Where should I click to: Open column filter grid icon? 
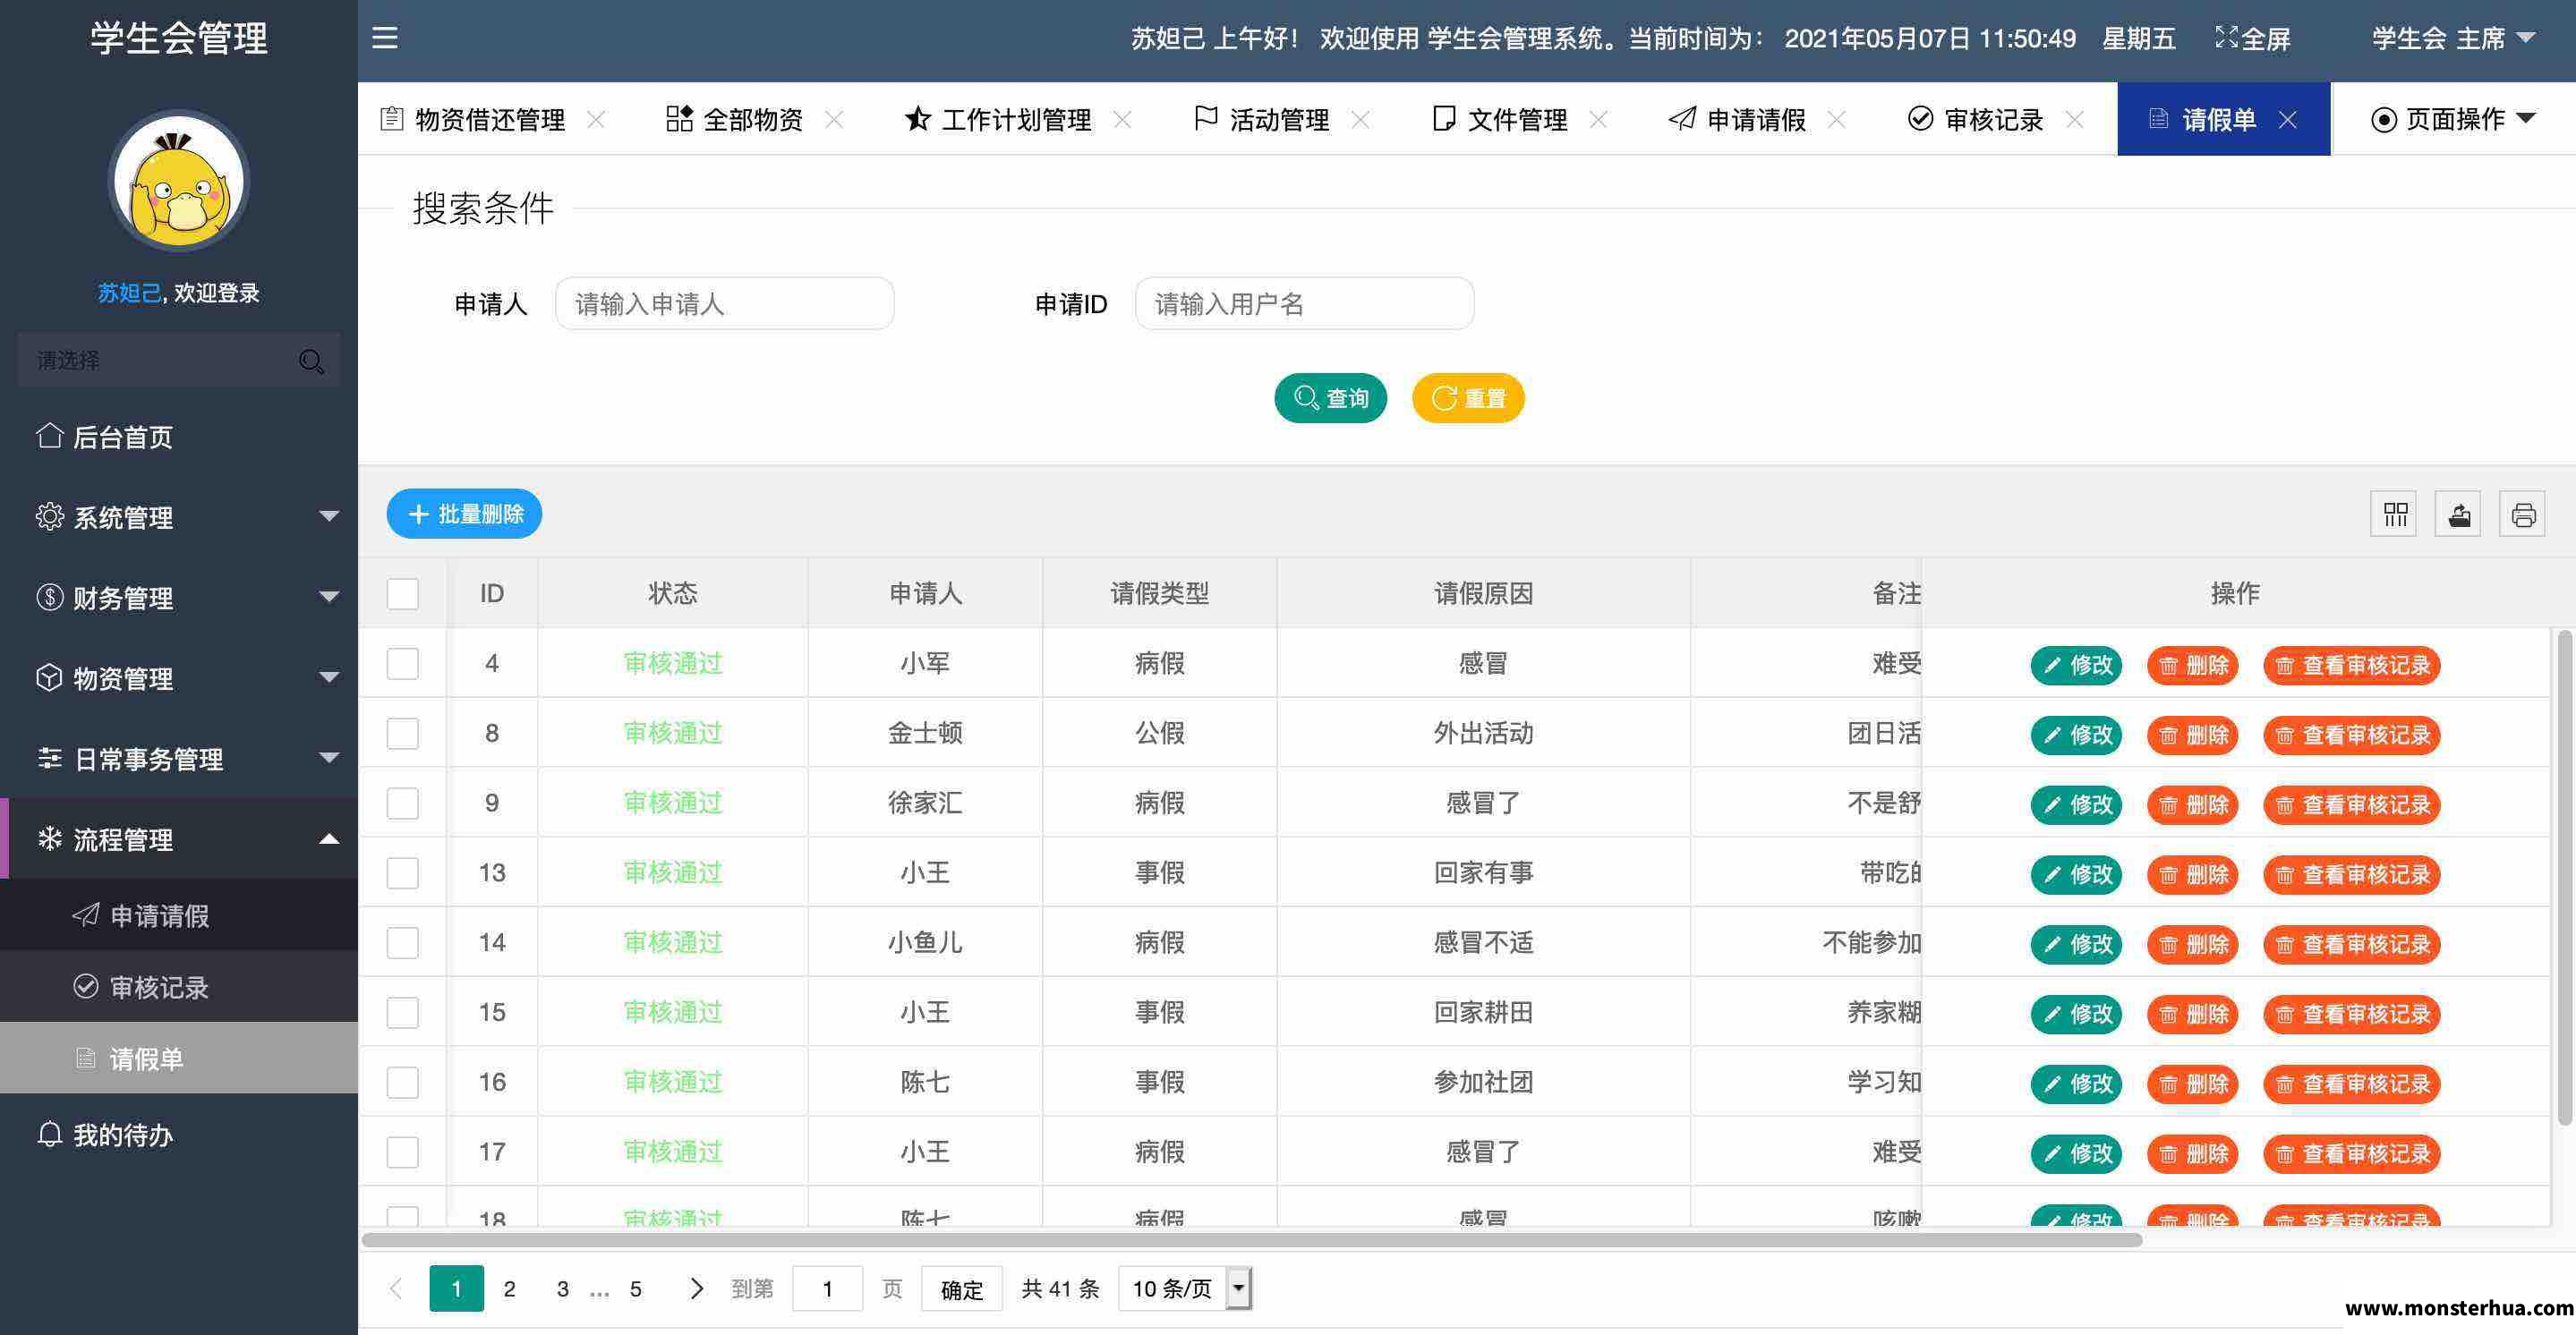(2394, 515)
